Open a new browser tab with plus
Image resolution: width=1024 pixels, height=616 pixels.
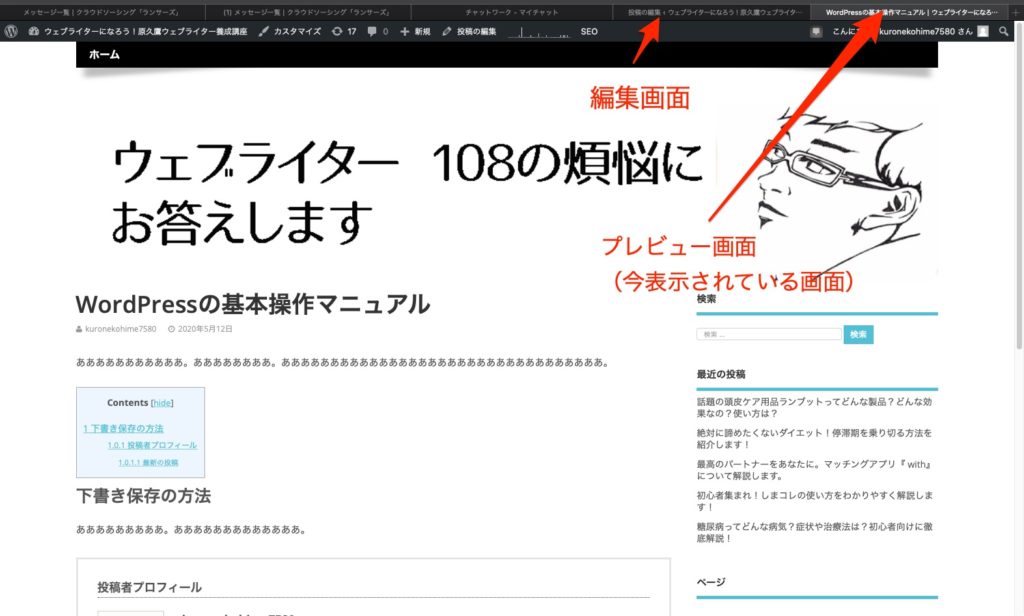1016,12
